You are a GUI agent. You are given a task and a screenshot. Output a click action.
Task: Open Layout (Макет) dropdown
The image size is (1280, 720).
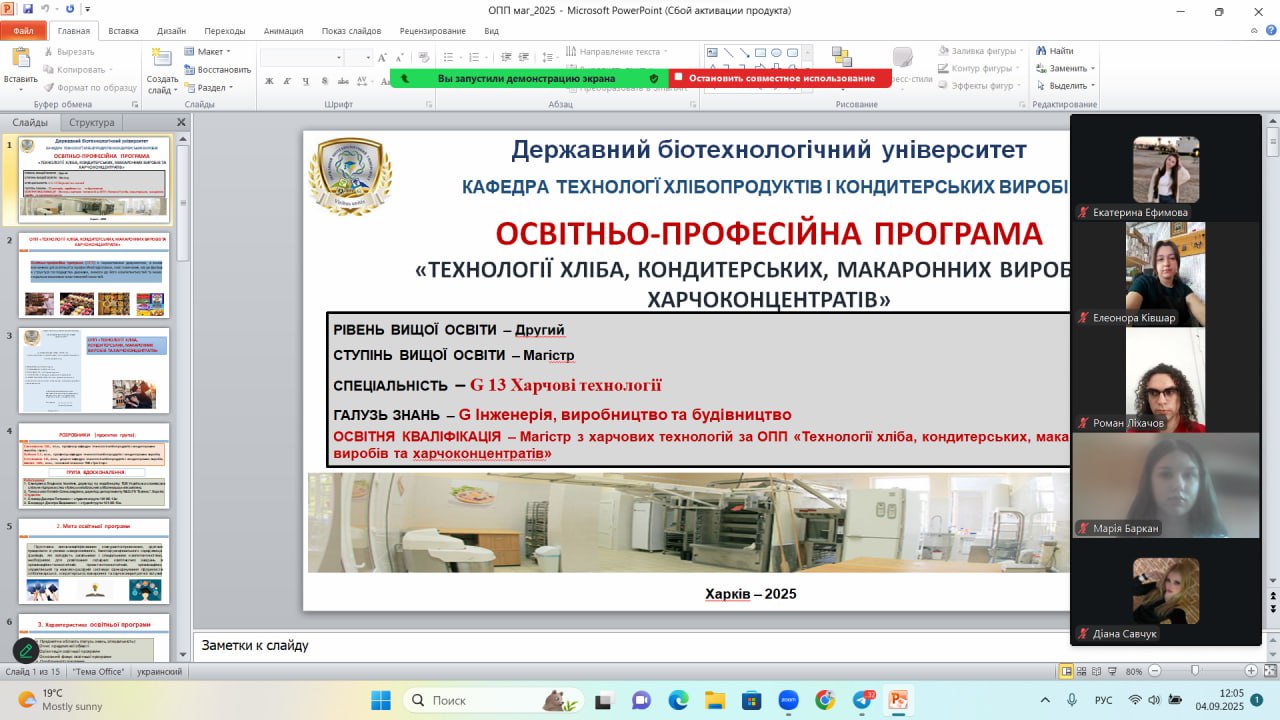click(207, 52)
